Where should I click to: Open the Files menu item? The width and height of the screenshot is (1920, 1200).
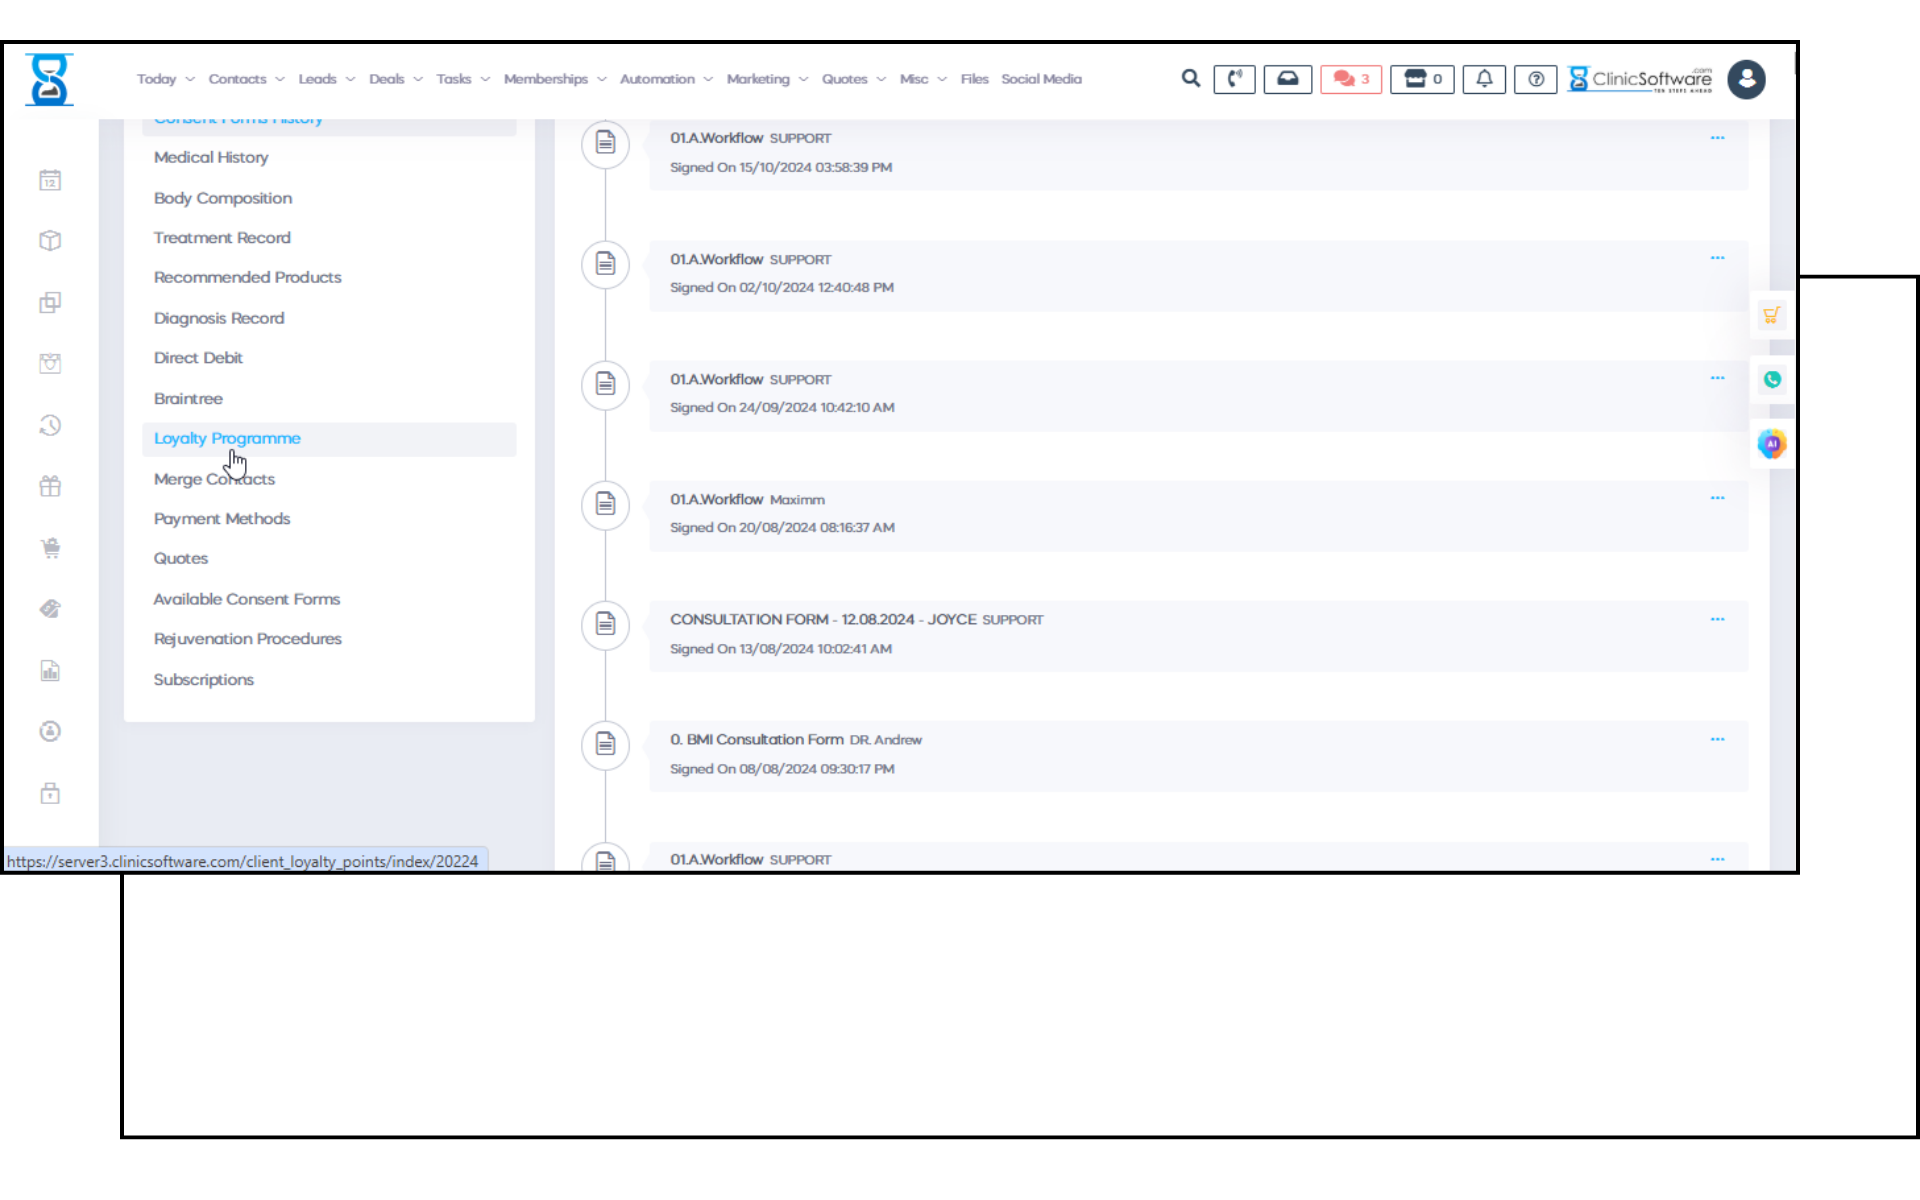pos(974,79)
